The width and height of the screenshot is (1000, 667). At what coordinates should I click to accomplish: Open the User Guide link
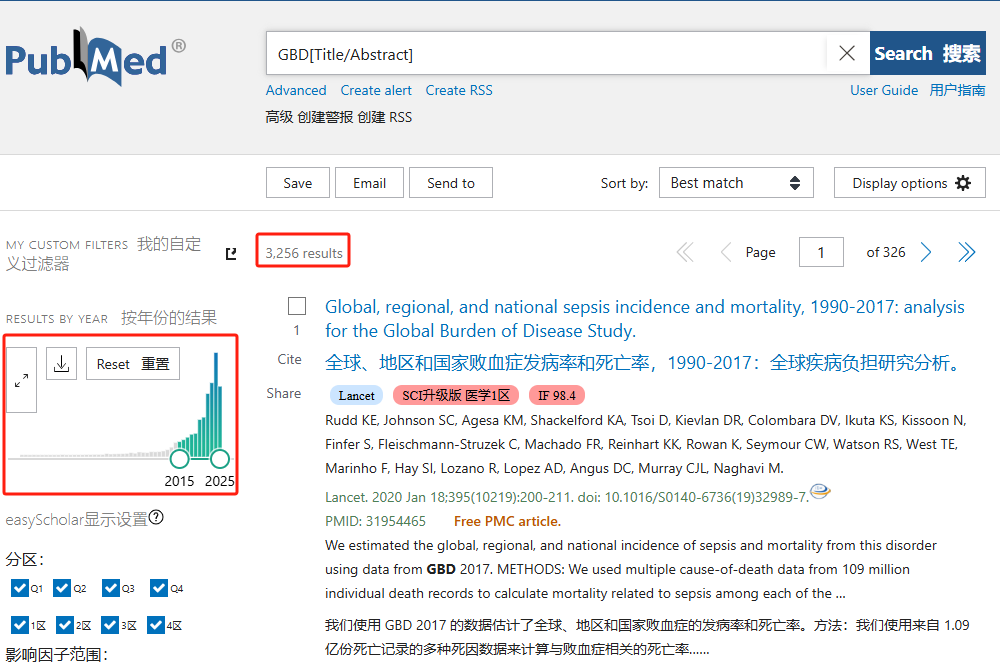[884, 91]
